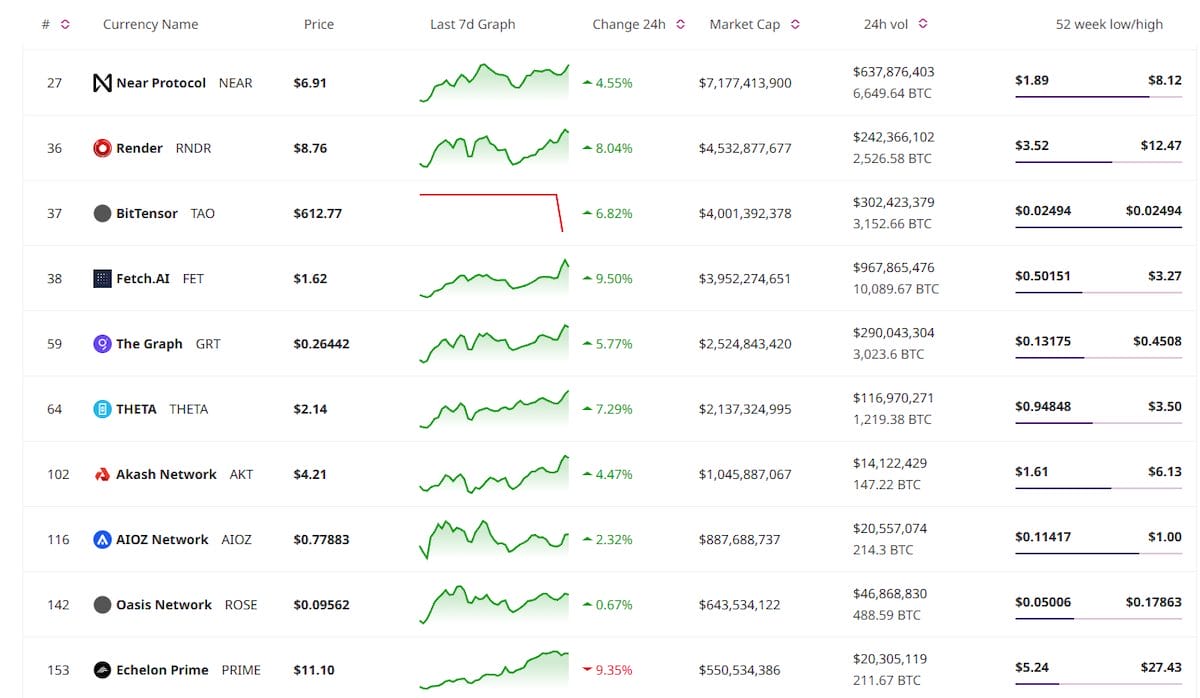Click the THETA coin logo
The image size is (1200, 698).
(102, 409)
